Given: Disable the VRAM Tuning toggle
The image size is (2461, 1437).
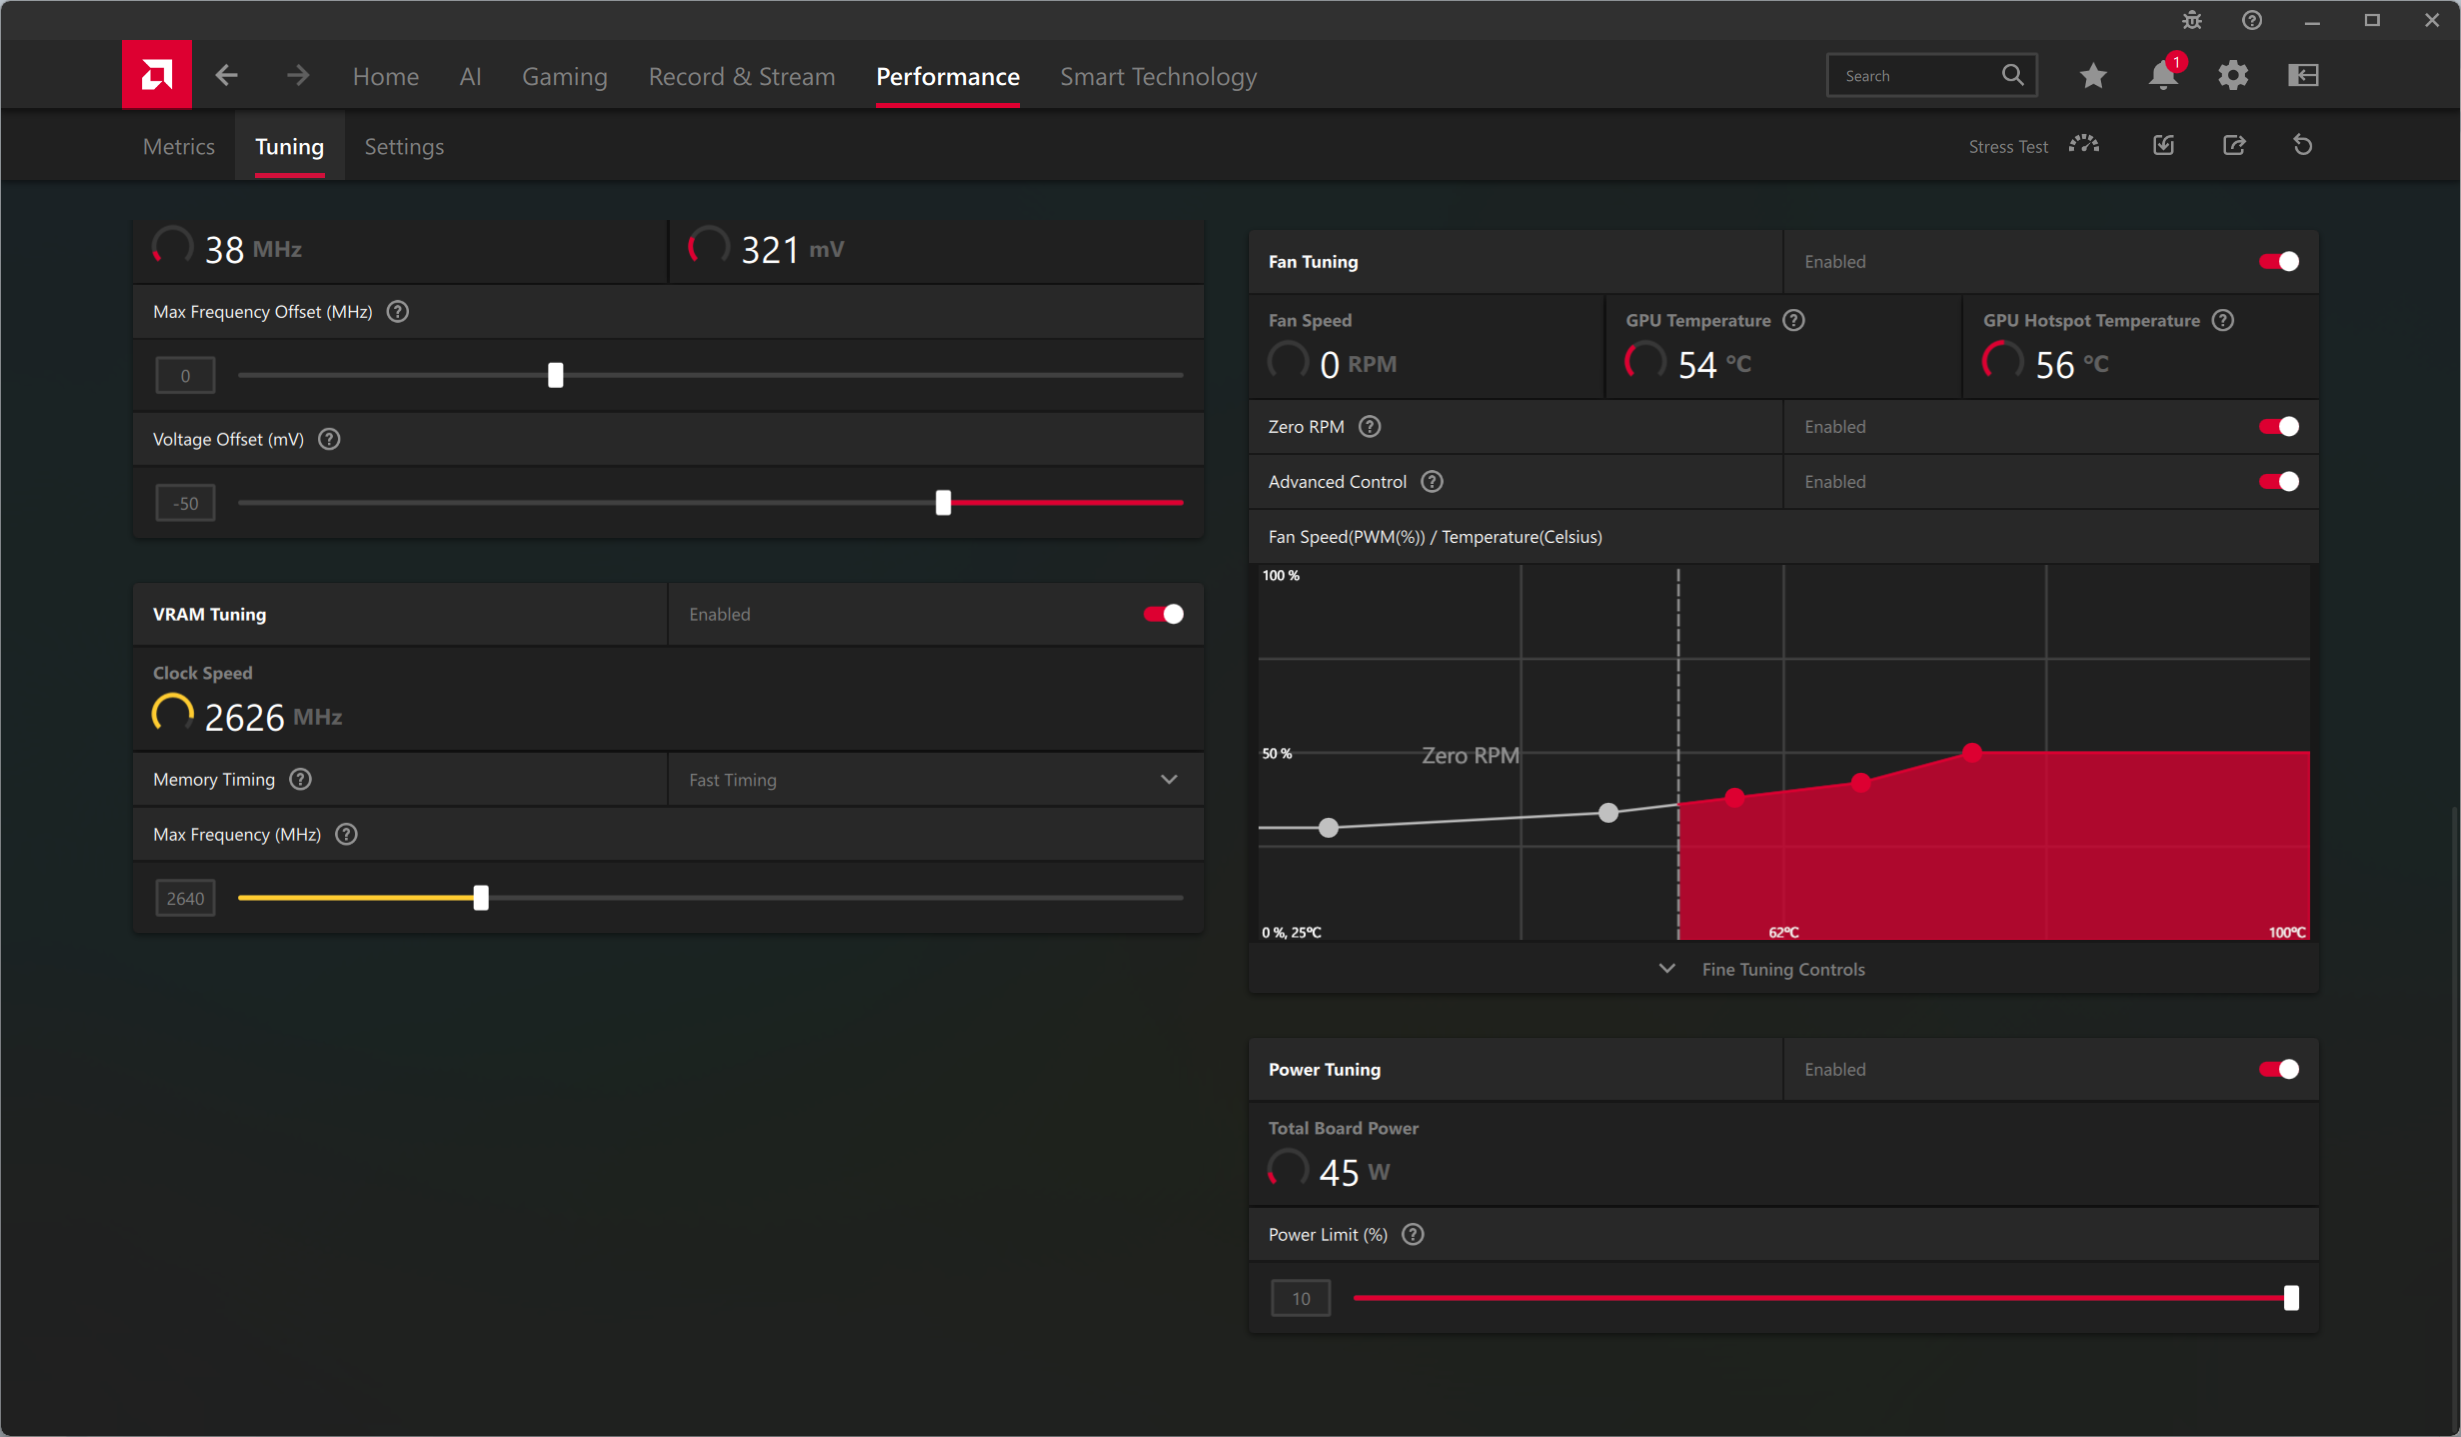Looking at the screenshot, I should pos(1163,614).
